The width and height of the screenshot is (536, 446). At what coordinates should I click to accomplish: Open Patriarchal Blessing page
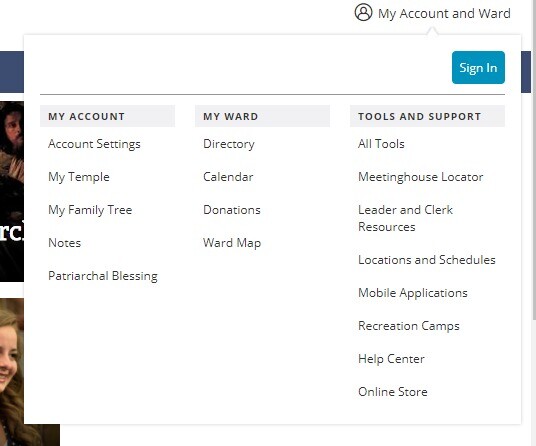point(103,276)
